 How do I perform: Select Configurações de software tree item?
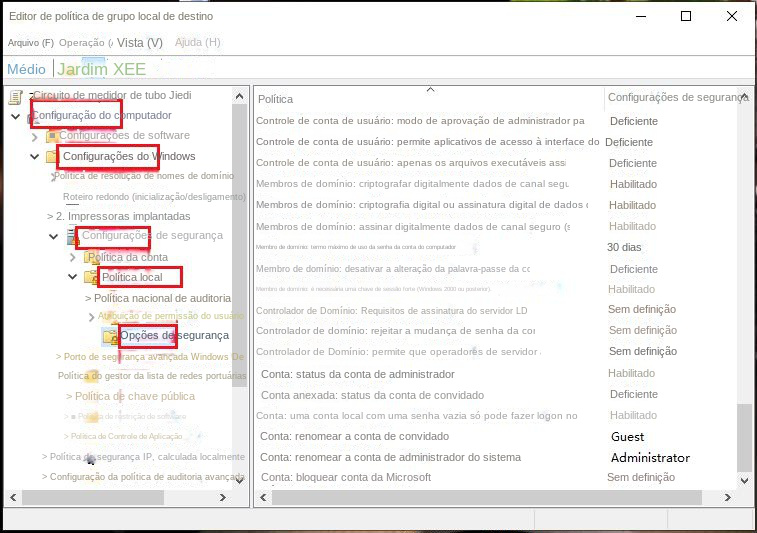124,136
